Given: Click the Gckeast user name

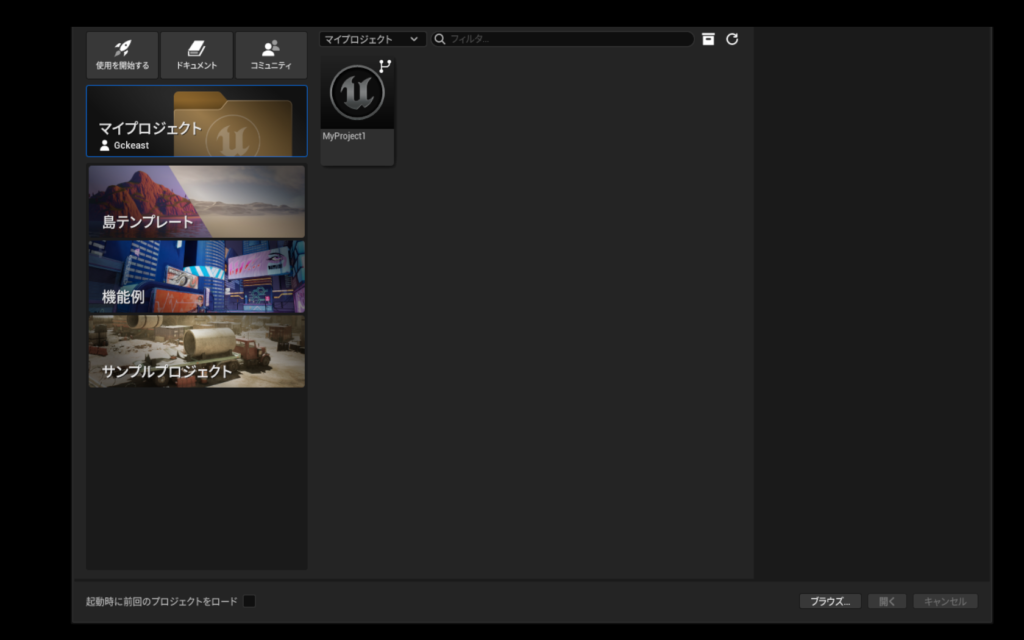Looking at the screenshot, I should [131, 145].
